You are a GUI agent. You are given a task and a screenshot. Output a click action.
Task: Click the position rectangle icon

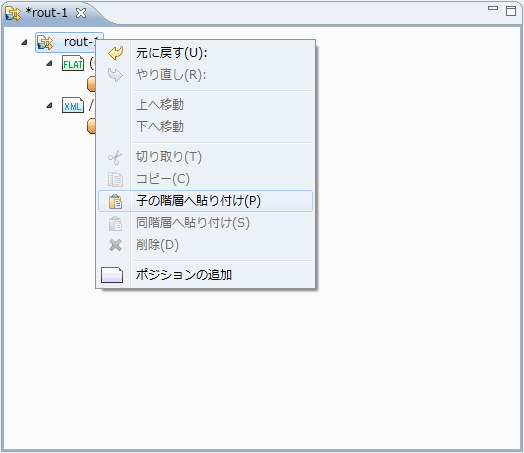[x=112, y=275]
